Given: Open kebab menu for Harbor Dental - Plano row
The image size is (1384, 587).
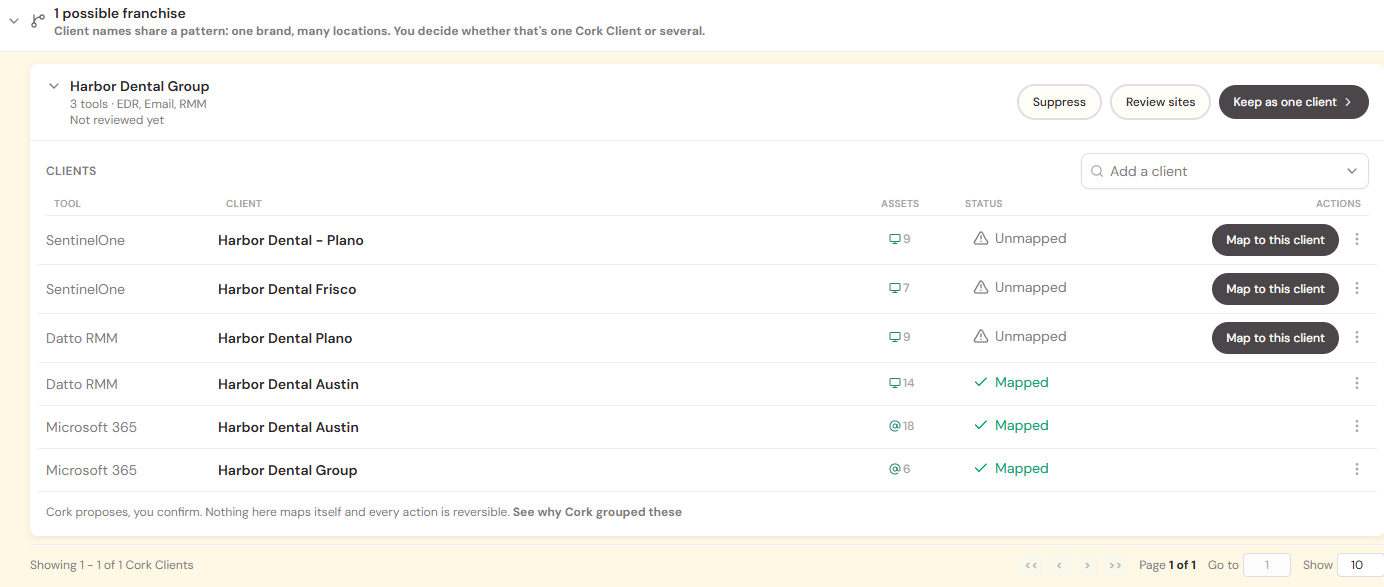Looking at the screenshot, I should click(1357, 240).
